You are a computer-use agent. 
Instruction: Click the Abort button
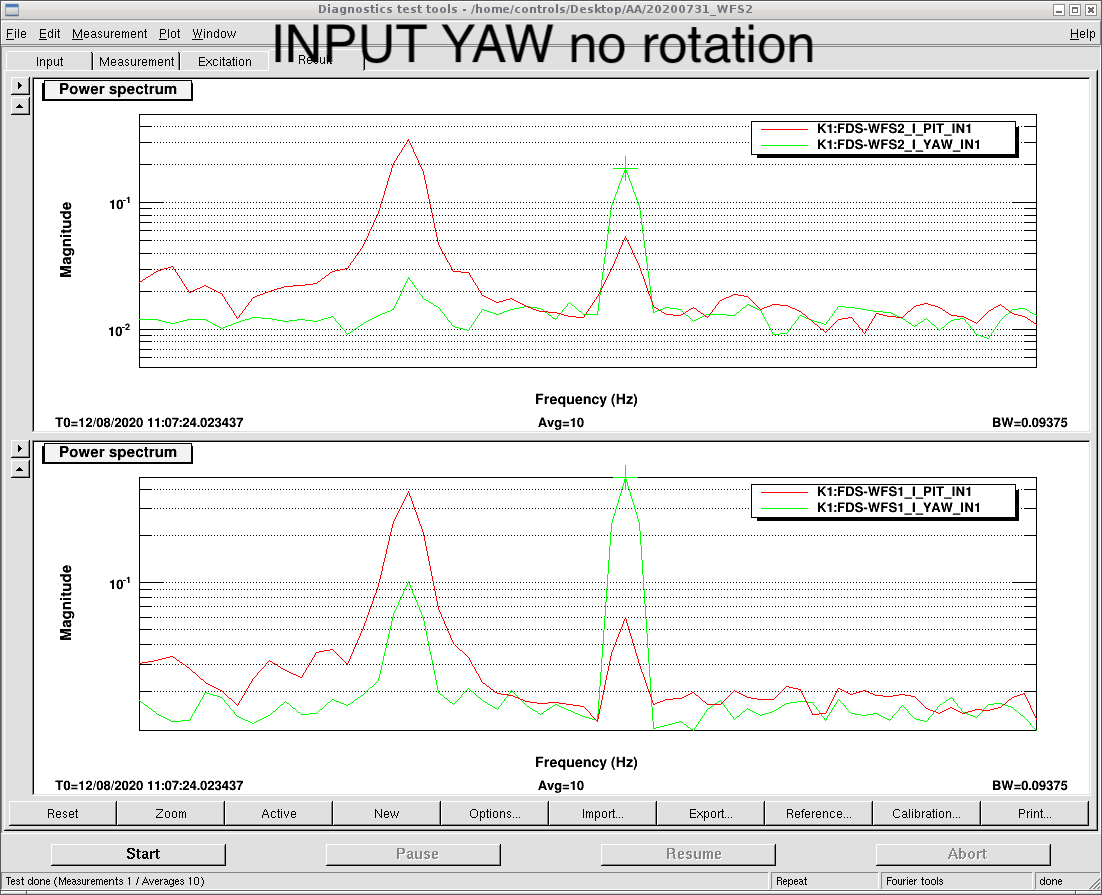tap(963, 854)
